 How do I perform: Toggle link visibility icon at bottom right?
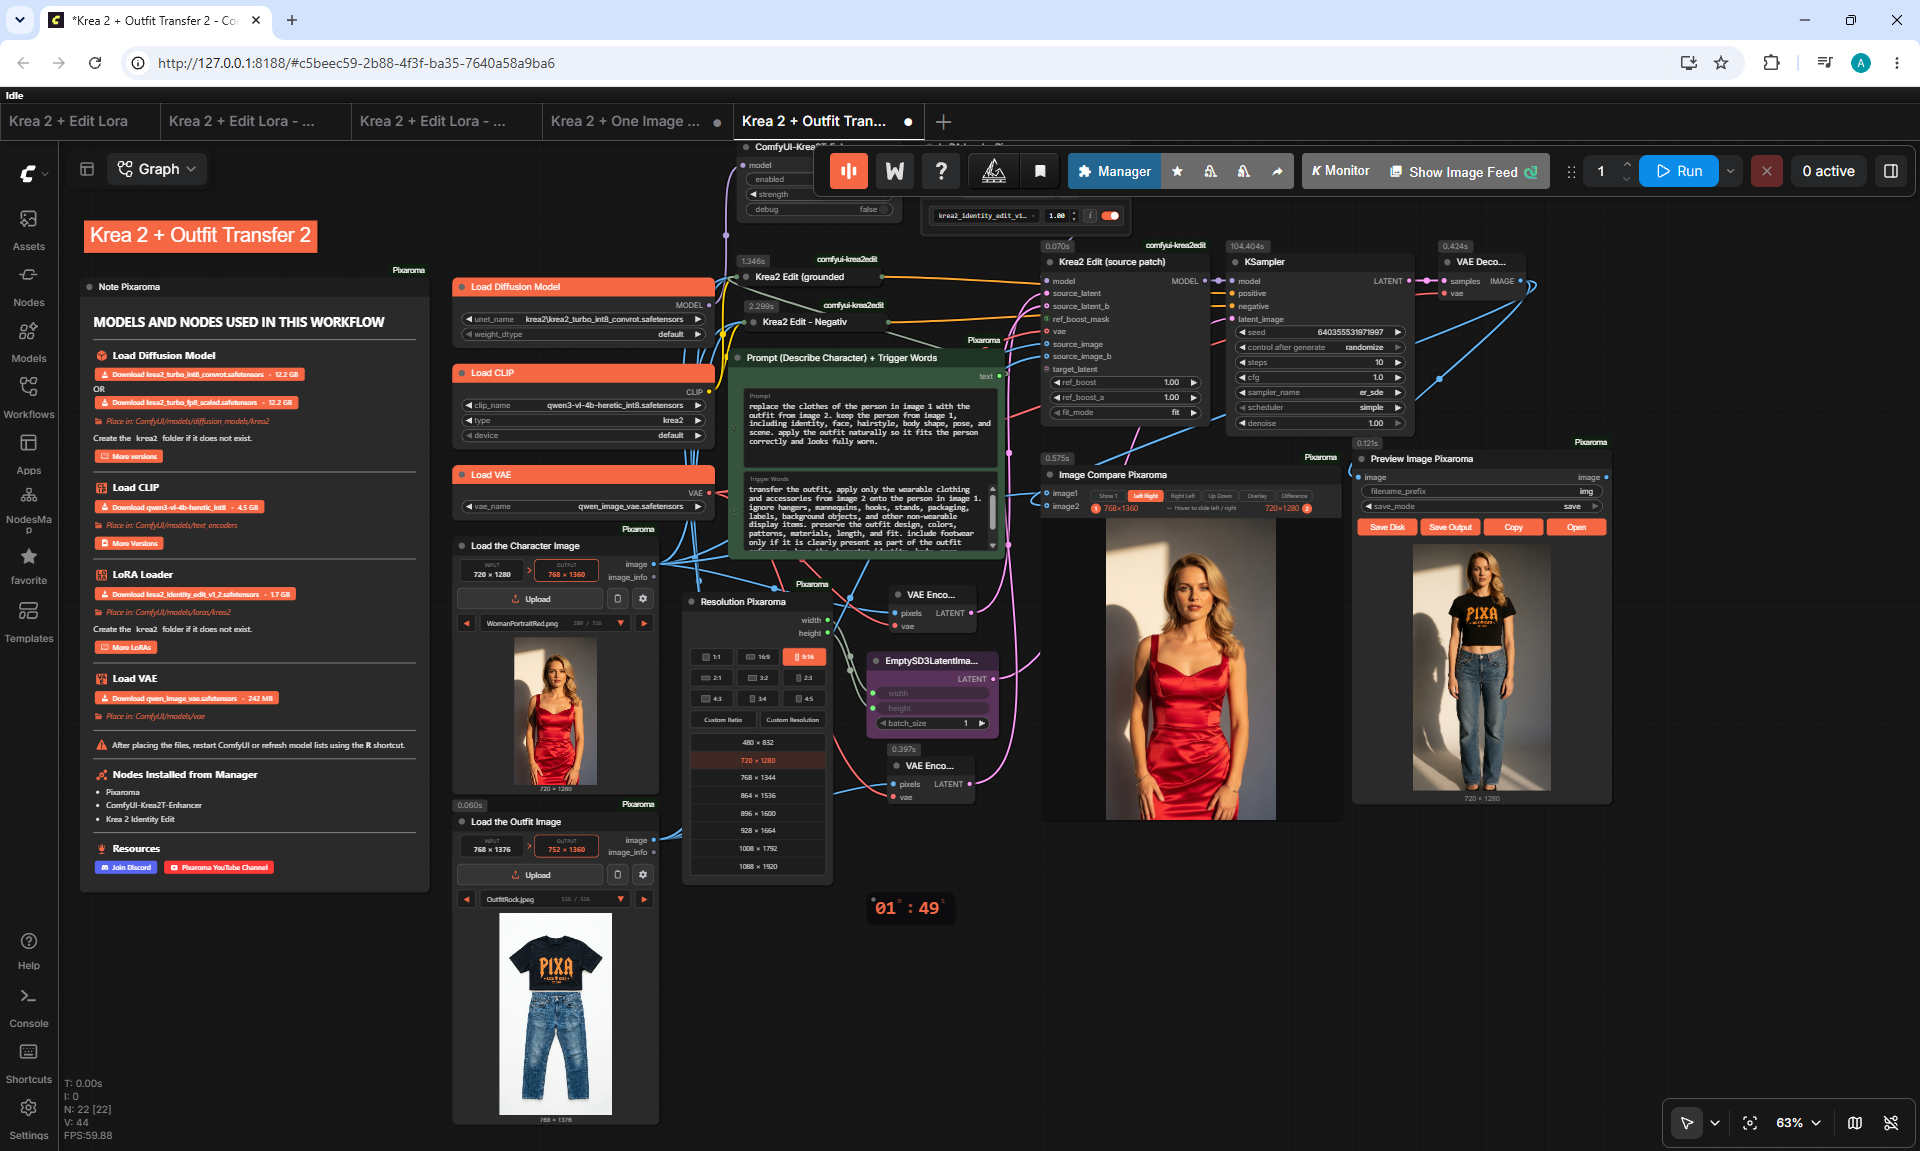click(x=1891, y=1123)
